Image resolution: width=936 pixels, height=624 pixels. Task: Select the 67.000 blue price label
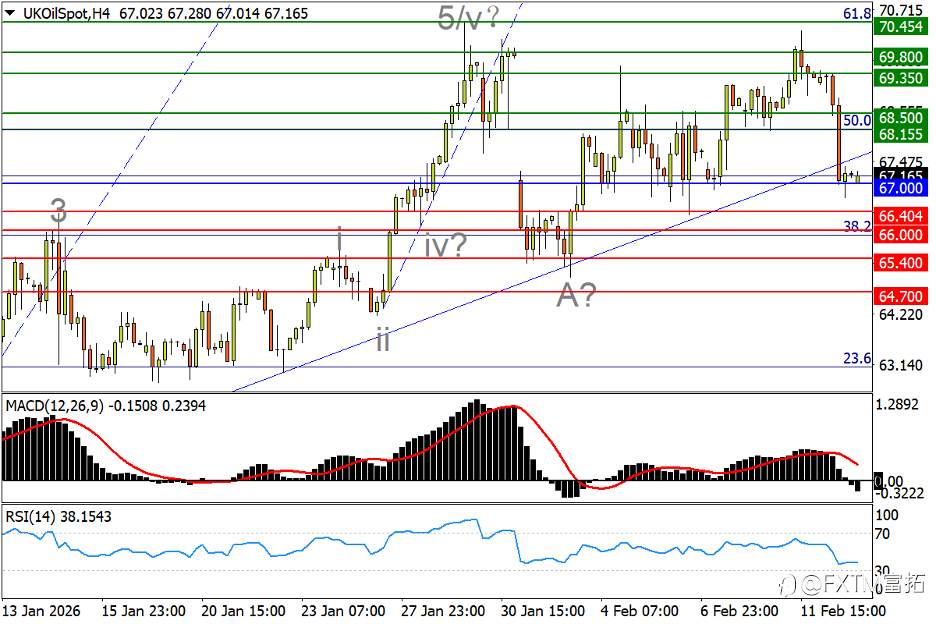pyautogui.click(x=901, y=188)
